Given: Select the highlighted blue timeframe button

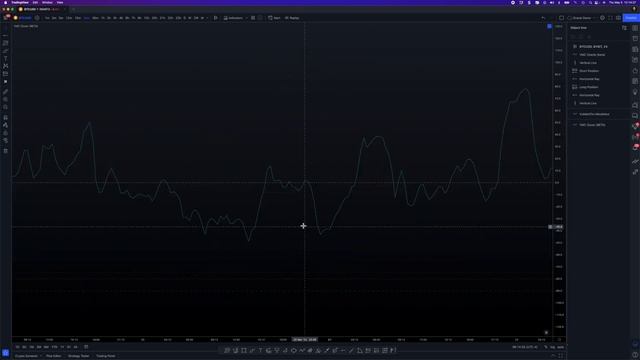Looking at the screenshot, I should (x=87, y=18).
